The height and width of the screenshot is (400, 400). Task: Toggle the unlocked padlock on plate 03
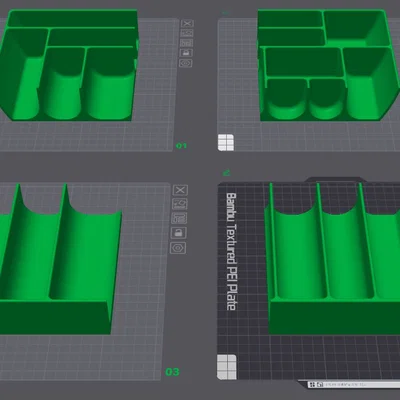179,233
